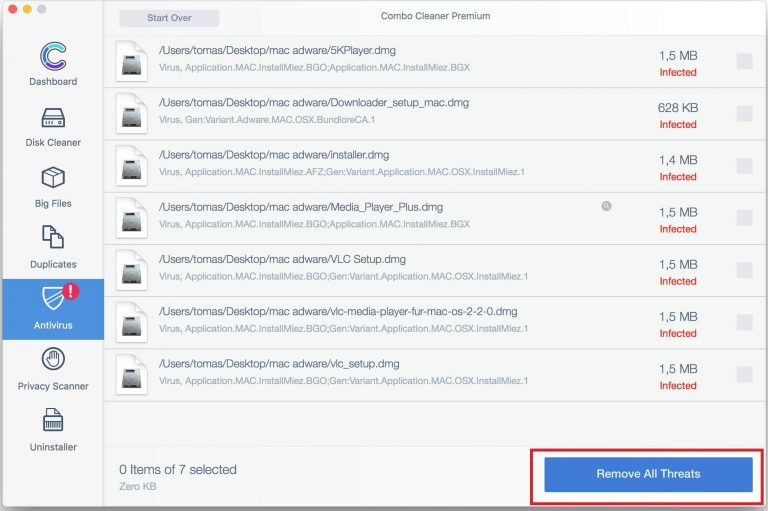Click the Media_Player_Plus.dmg file icon

tap(131, 218)
